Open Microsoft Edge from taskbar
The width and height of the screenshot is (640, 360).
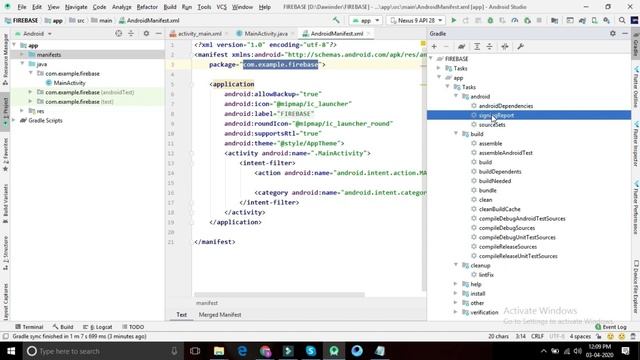tap(242, 351)
